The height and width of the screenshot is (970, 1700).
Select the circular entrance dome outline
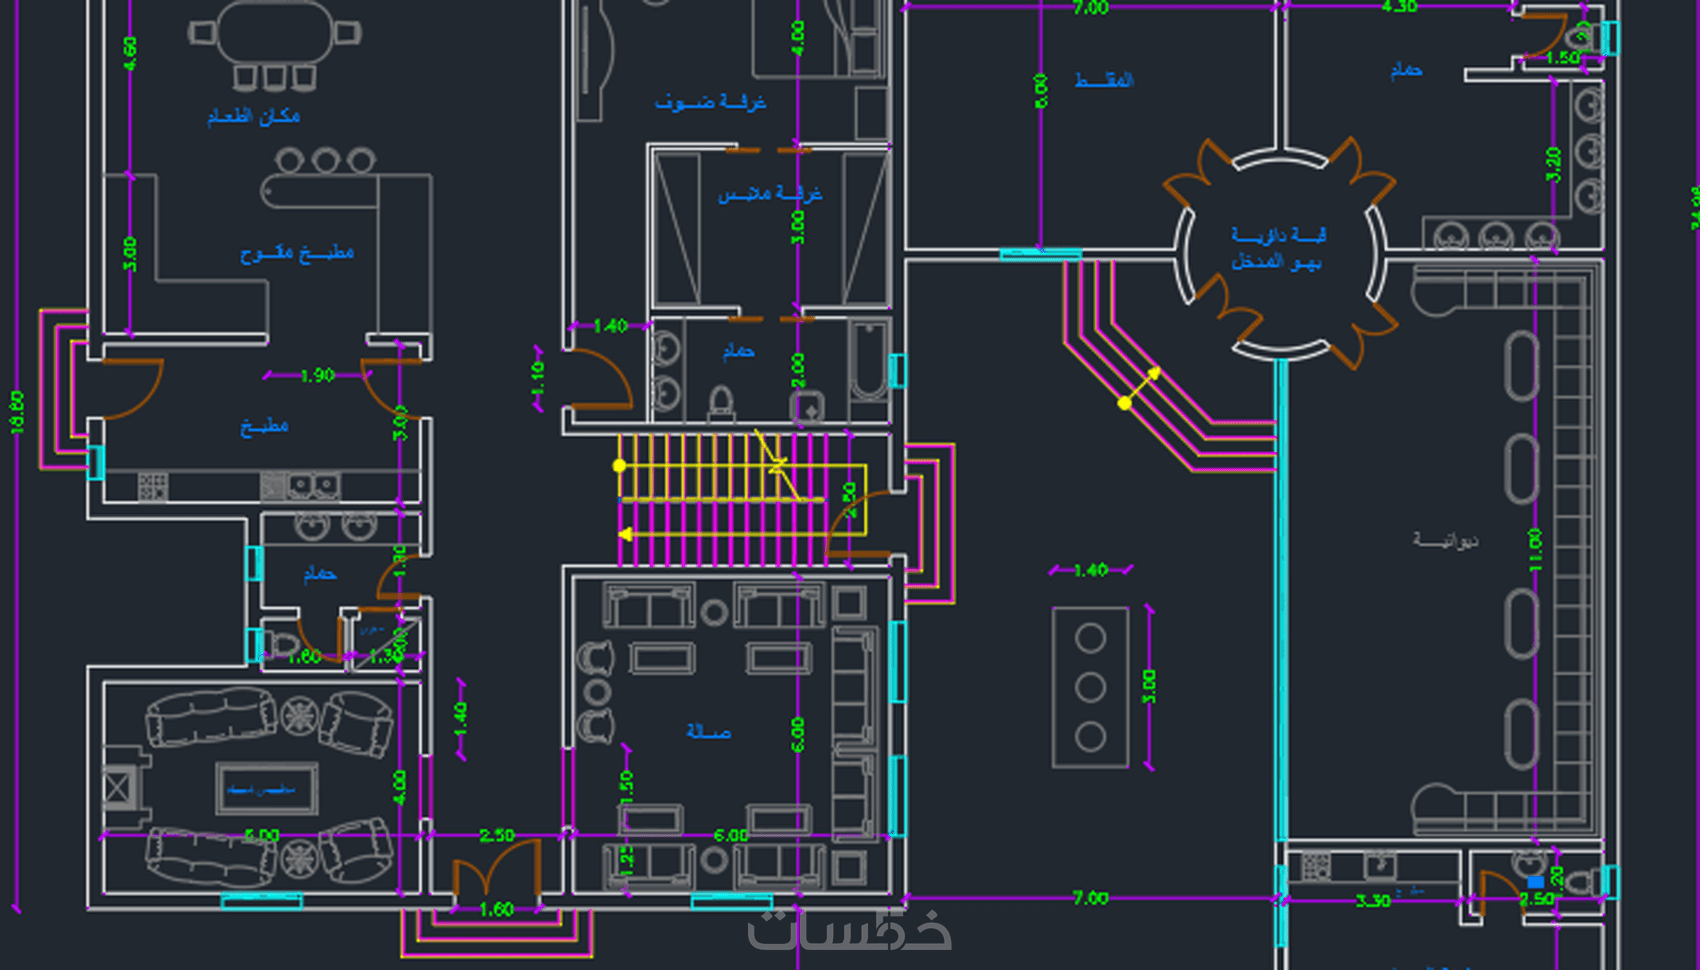1279,255
